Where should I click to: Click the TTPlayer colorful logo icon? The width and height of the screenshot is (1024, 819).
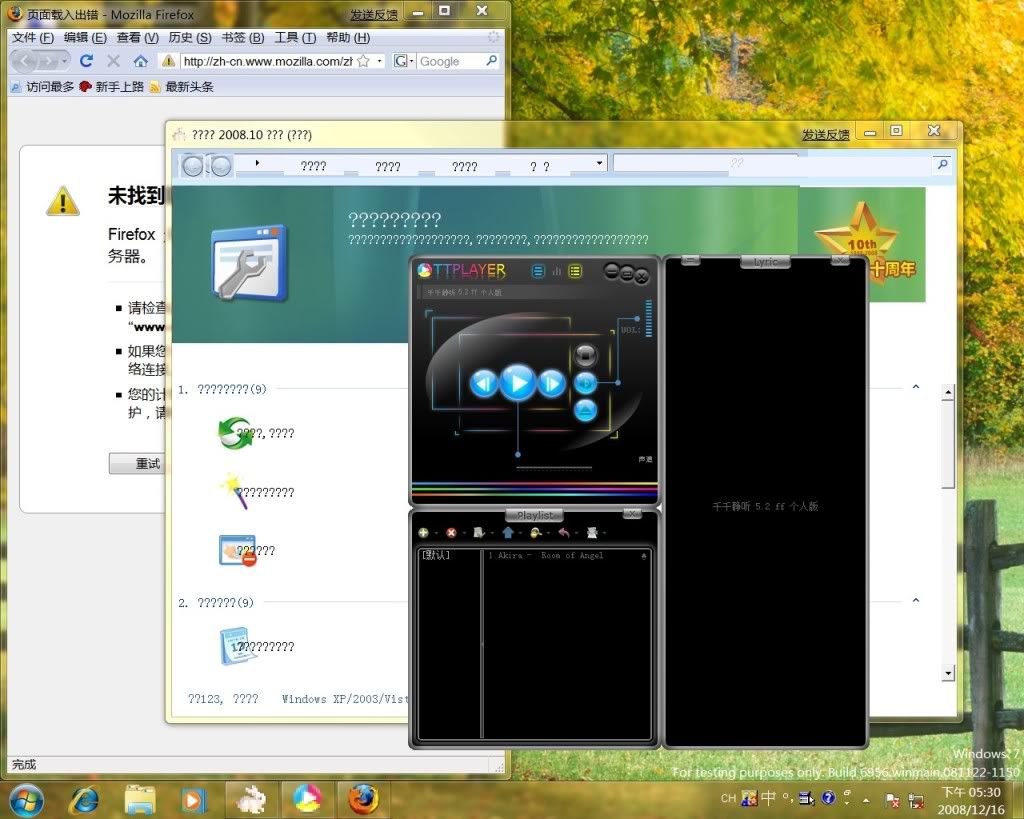[x=424, y=270]
